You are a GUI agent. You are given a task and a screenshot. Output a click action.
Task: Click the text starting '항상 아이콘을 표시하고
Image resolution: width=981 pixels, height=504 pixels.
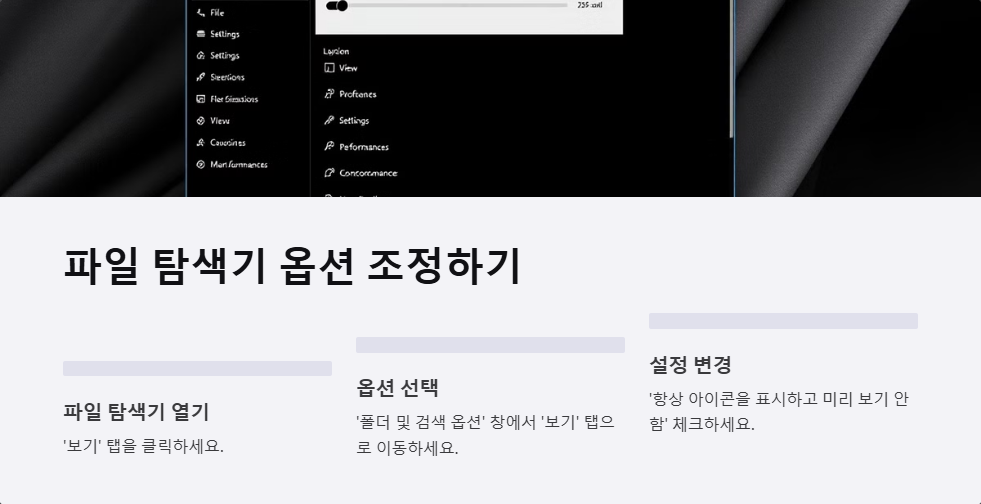780,411
